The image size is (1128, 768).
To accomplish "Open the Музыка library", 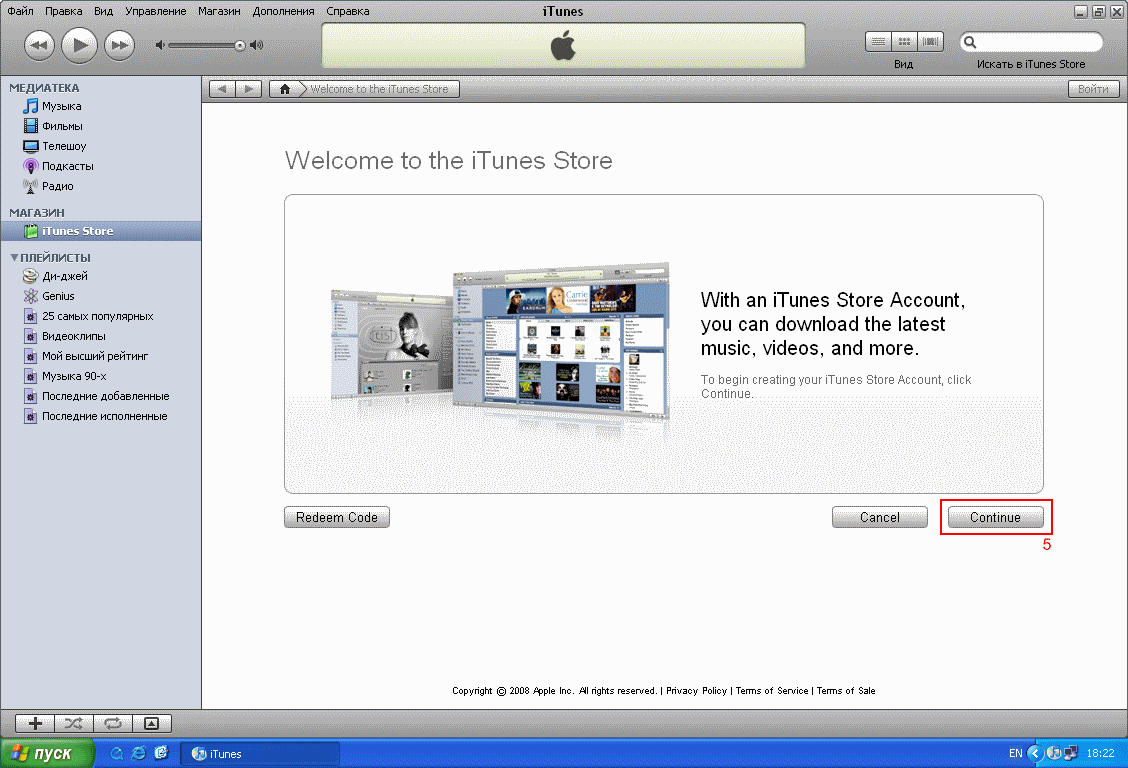I will (61, 106).
